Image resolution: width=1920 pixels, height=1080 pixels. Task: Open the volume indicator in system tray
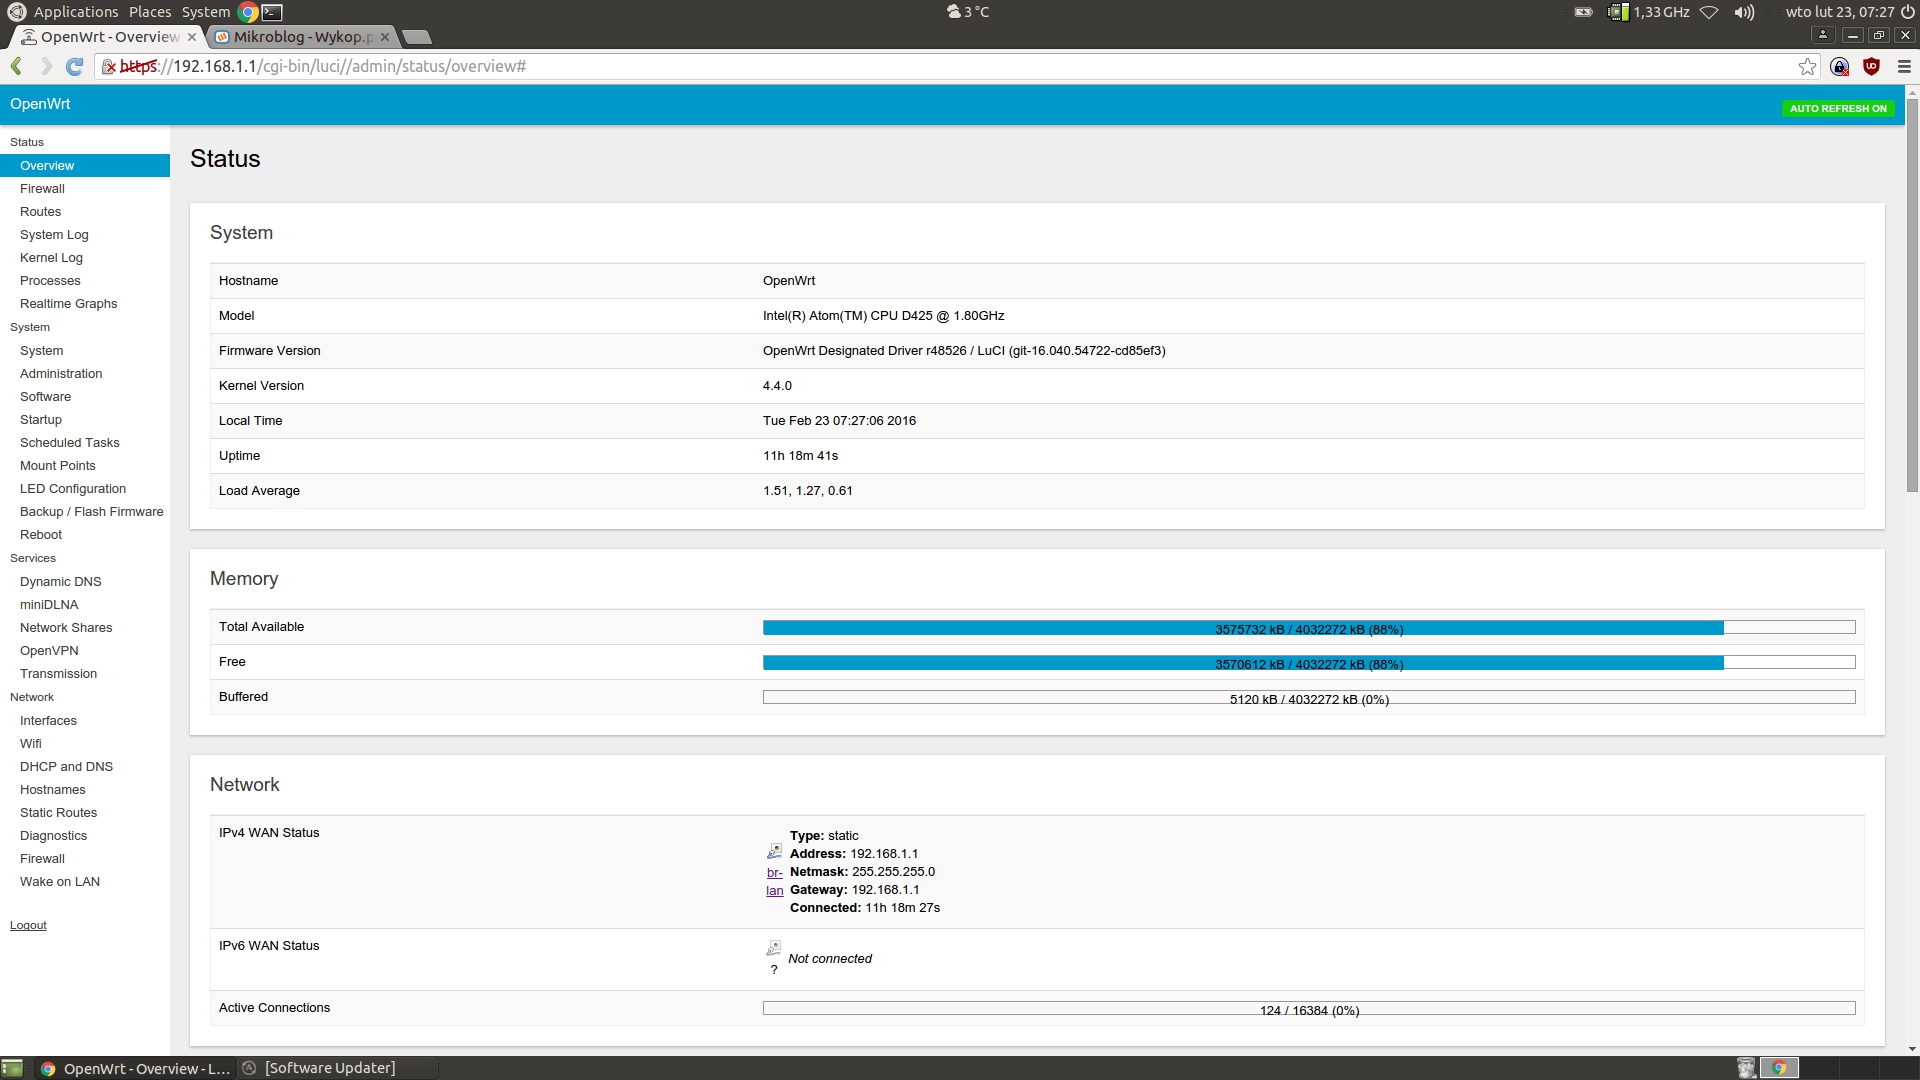(1744, 12)
